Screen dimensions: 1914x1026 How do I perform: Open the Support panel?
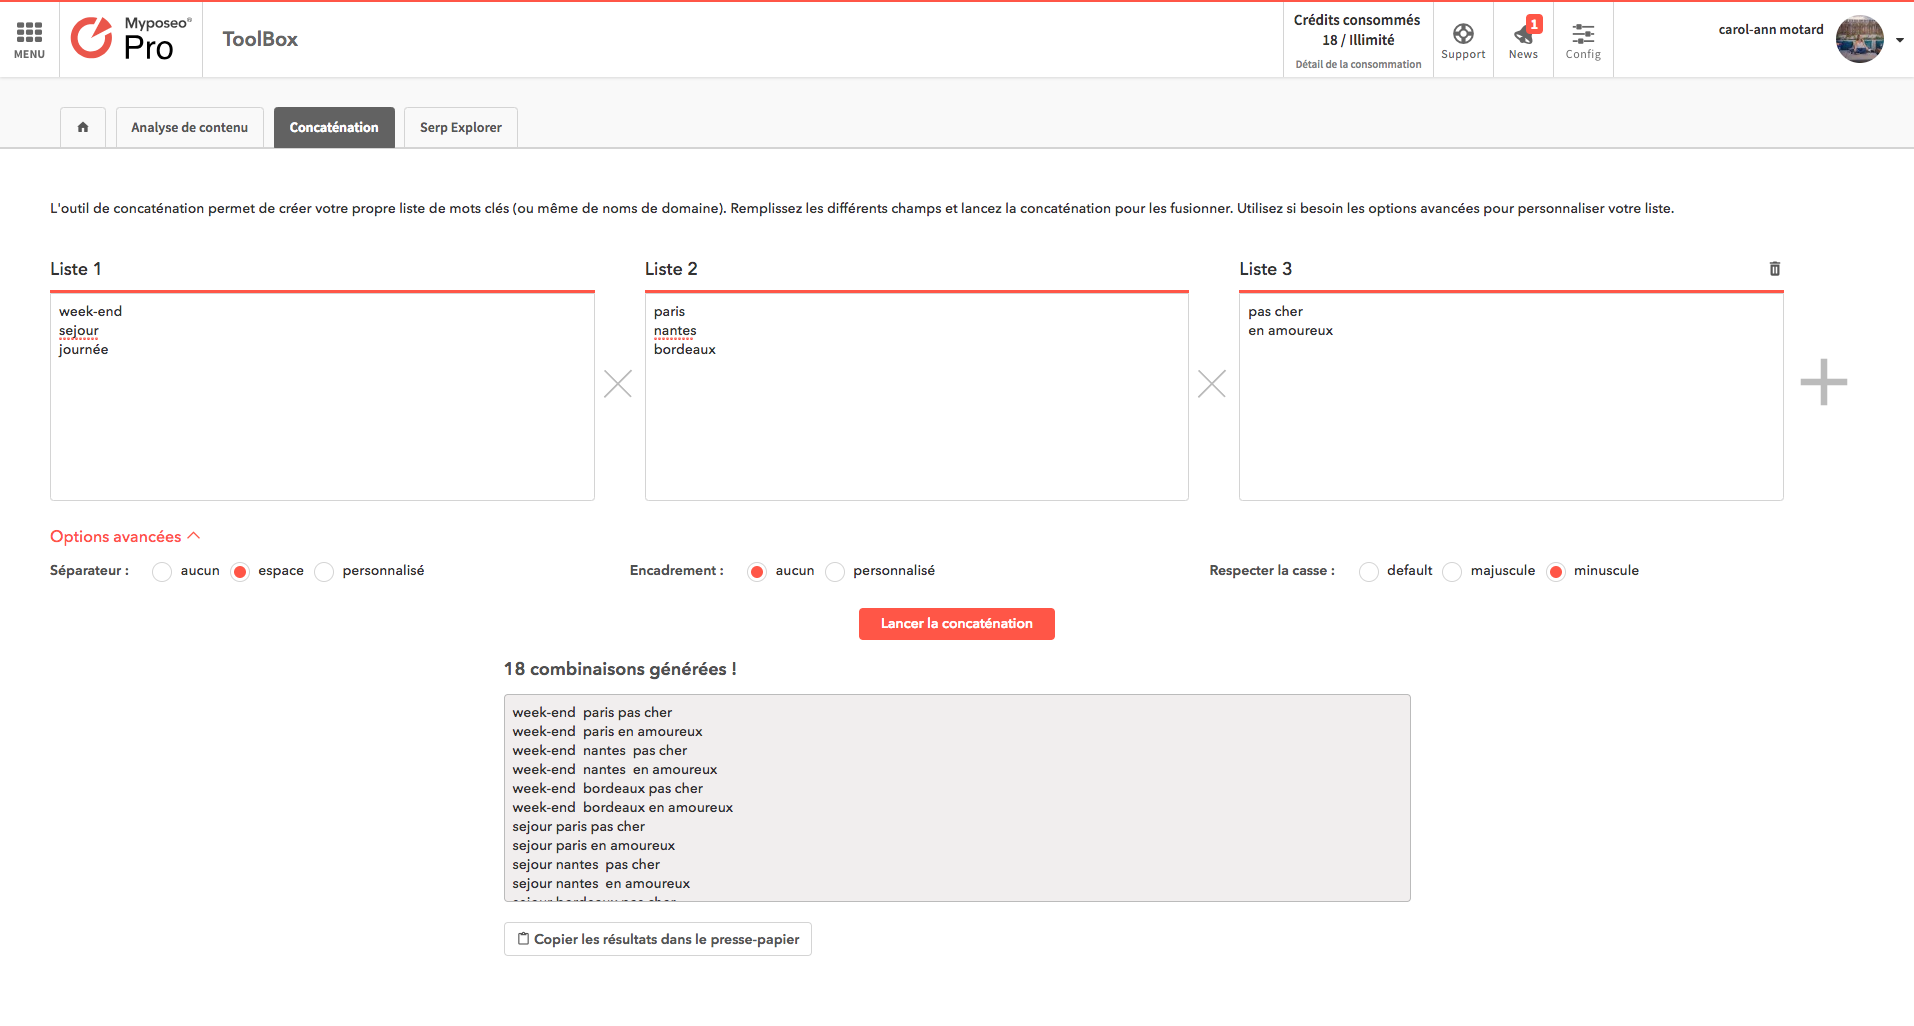coord(1463,38)
